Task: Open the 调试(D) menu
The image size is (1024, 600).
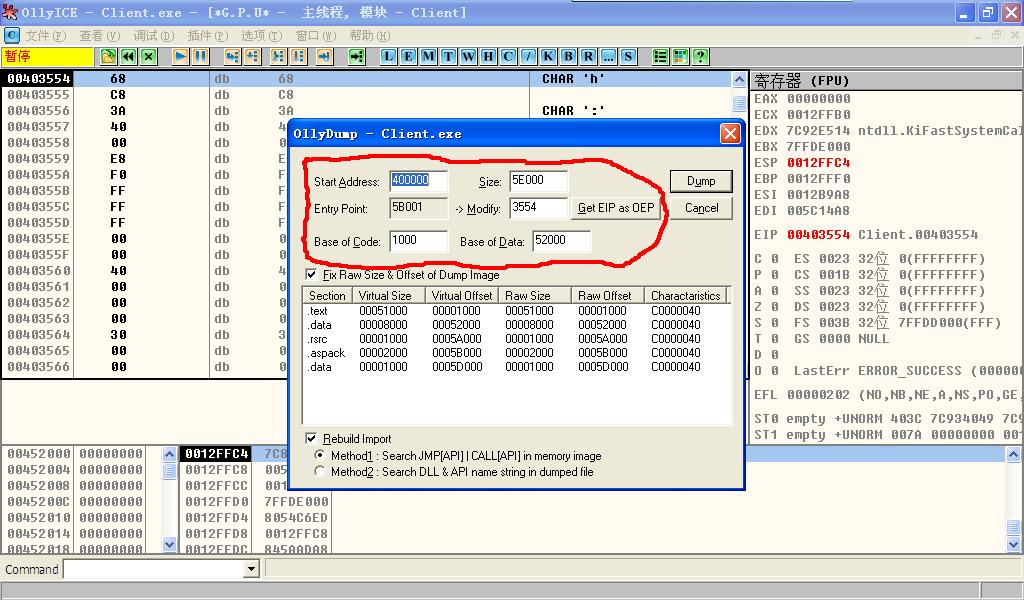Action: coord(153,35)
